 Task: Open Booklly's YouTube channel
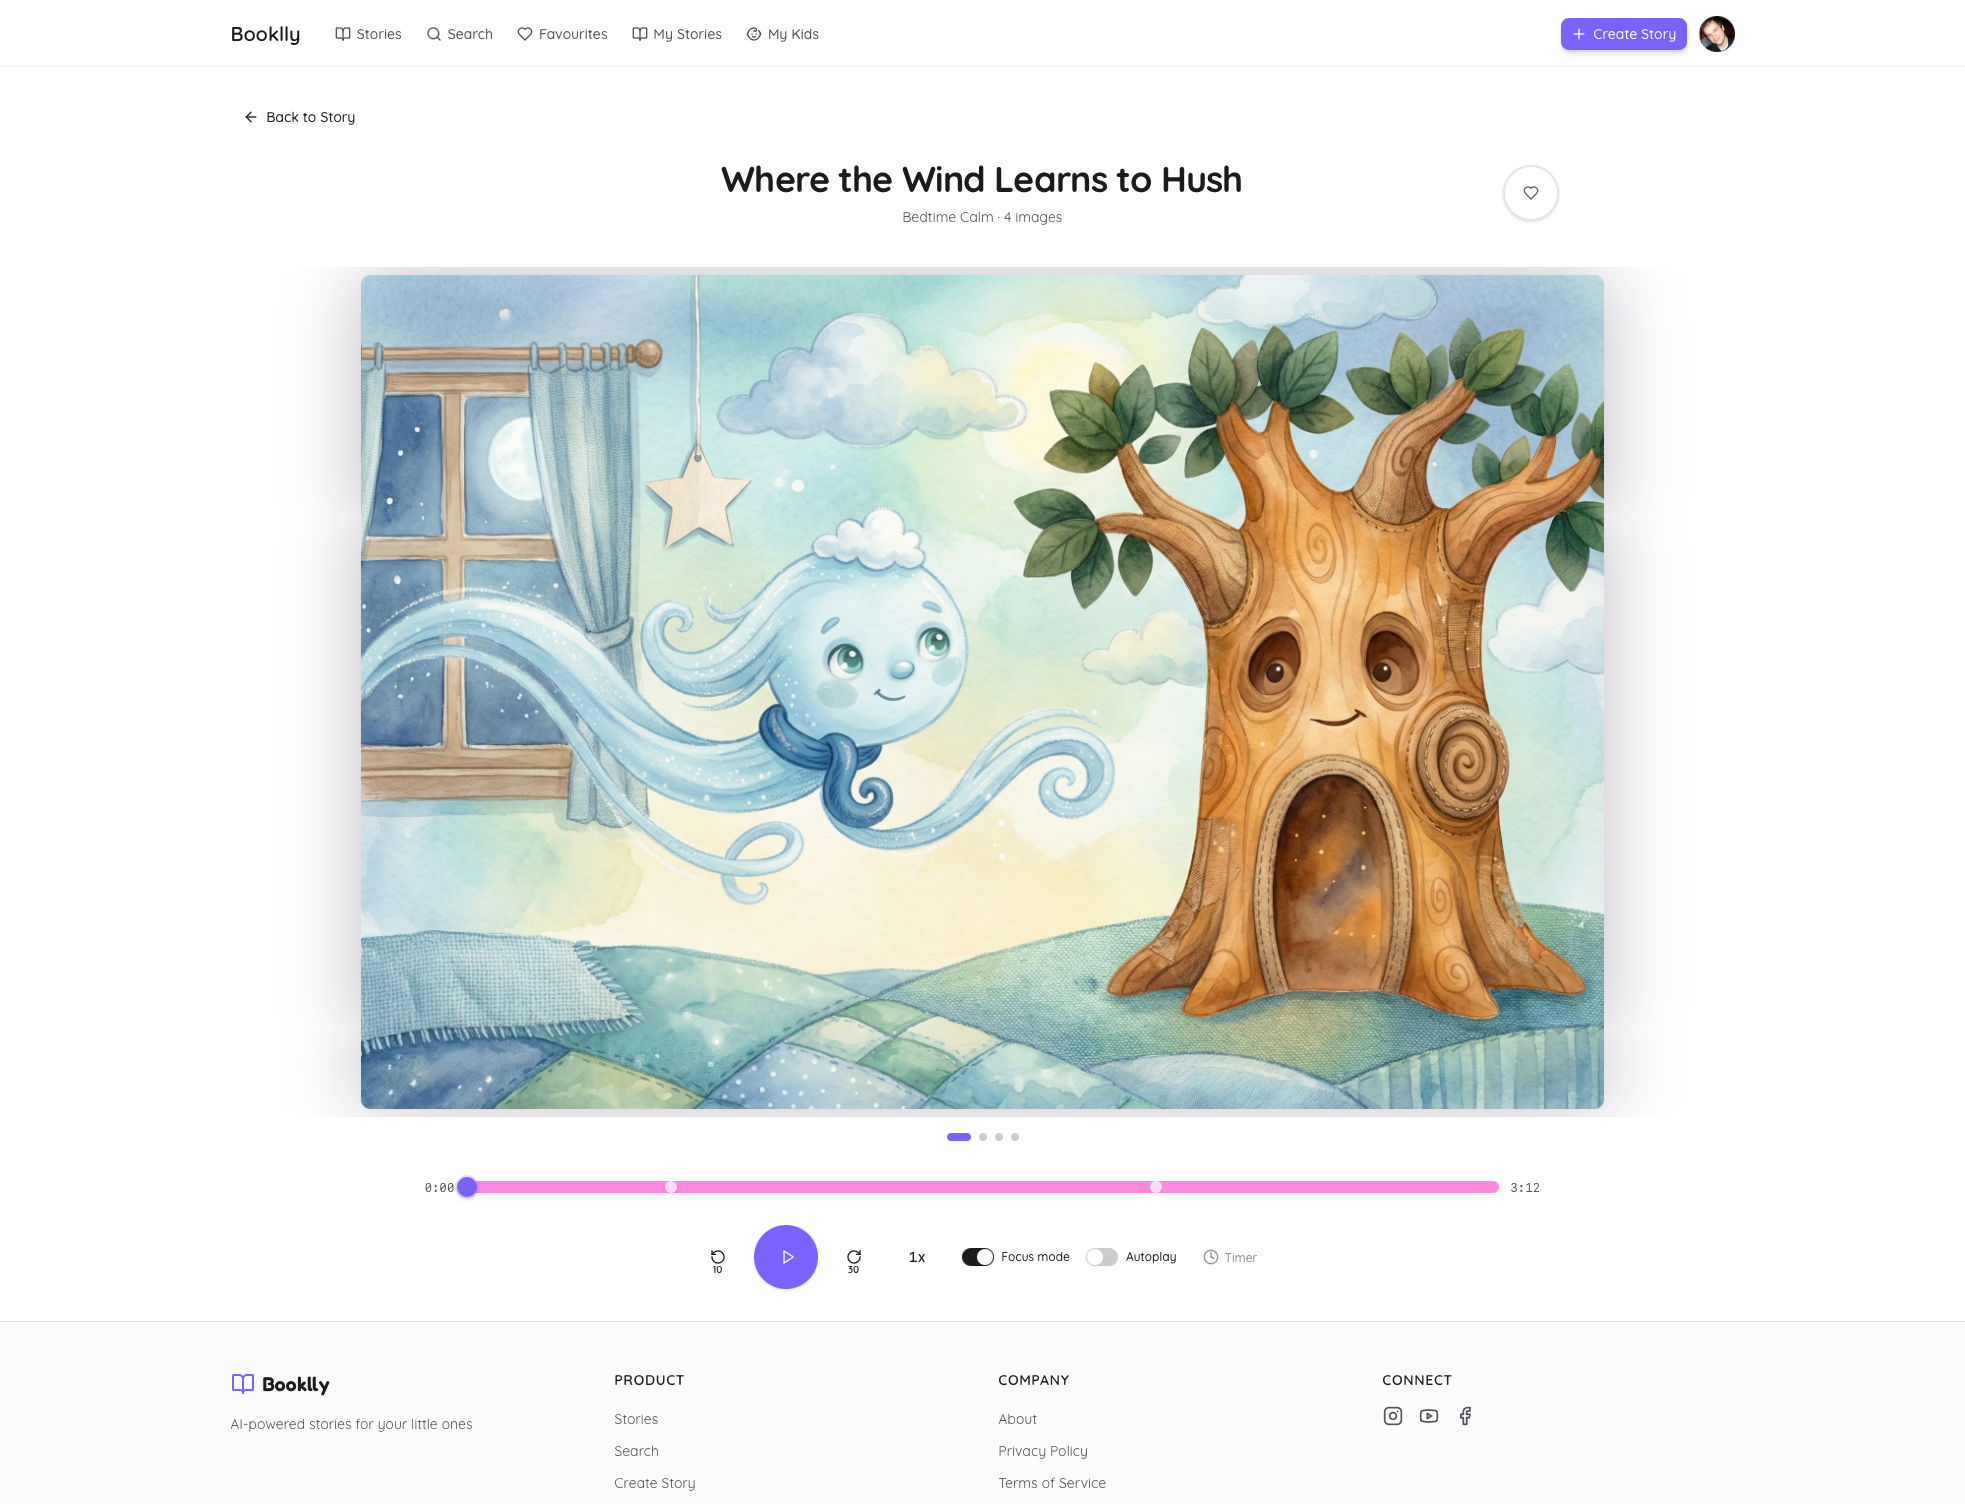(1428, 1415)
